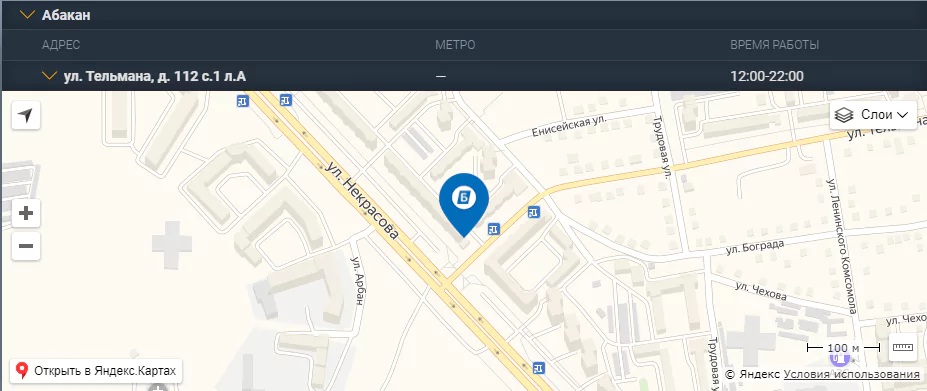Click the АДРЕС column header

61,45
